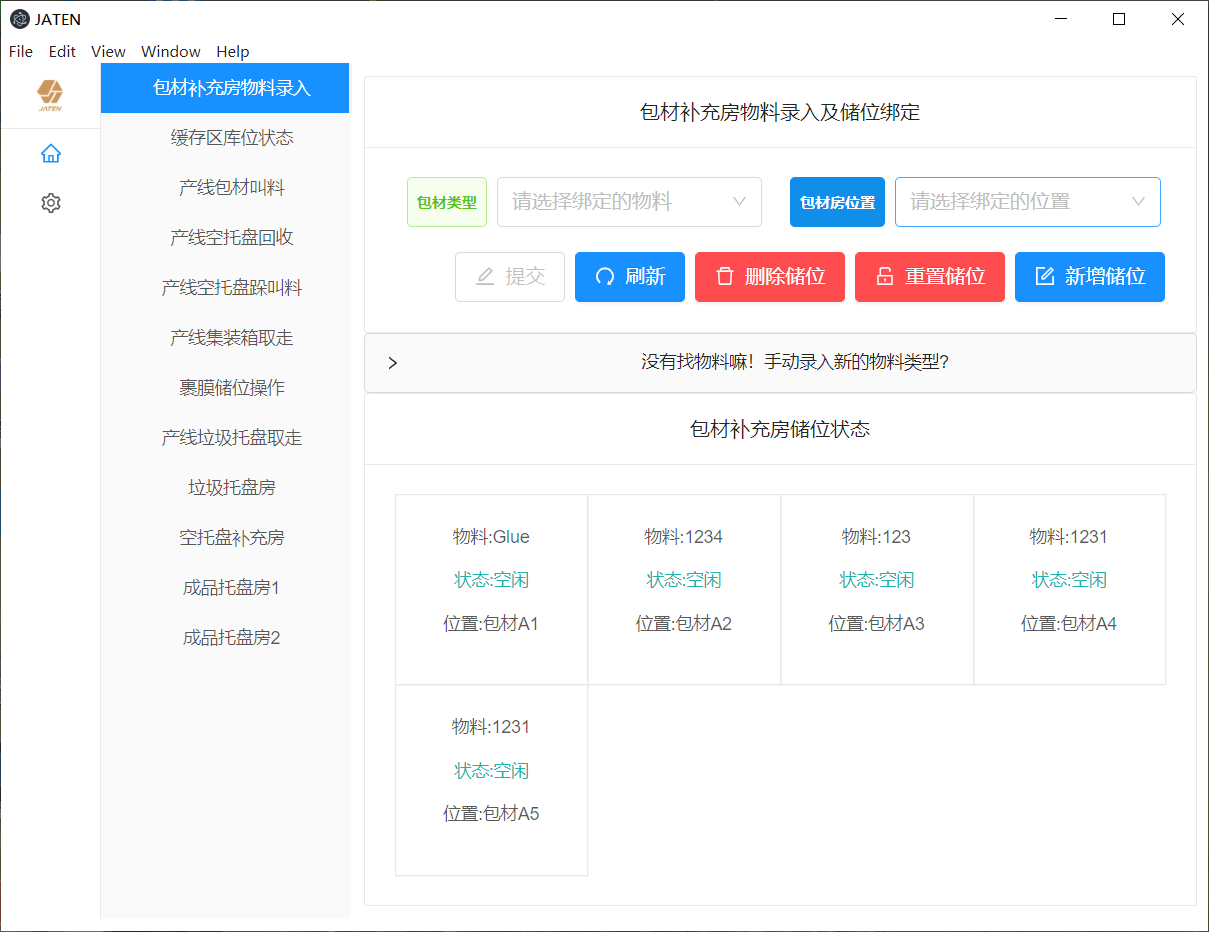This screenshot has width=1209, height=932.
Task: Click the 刷新 refresh button
Action: tap(630, 277)
